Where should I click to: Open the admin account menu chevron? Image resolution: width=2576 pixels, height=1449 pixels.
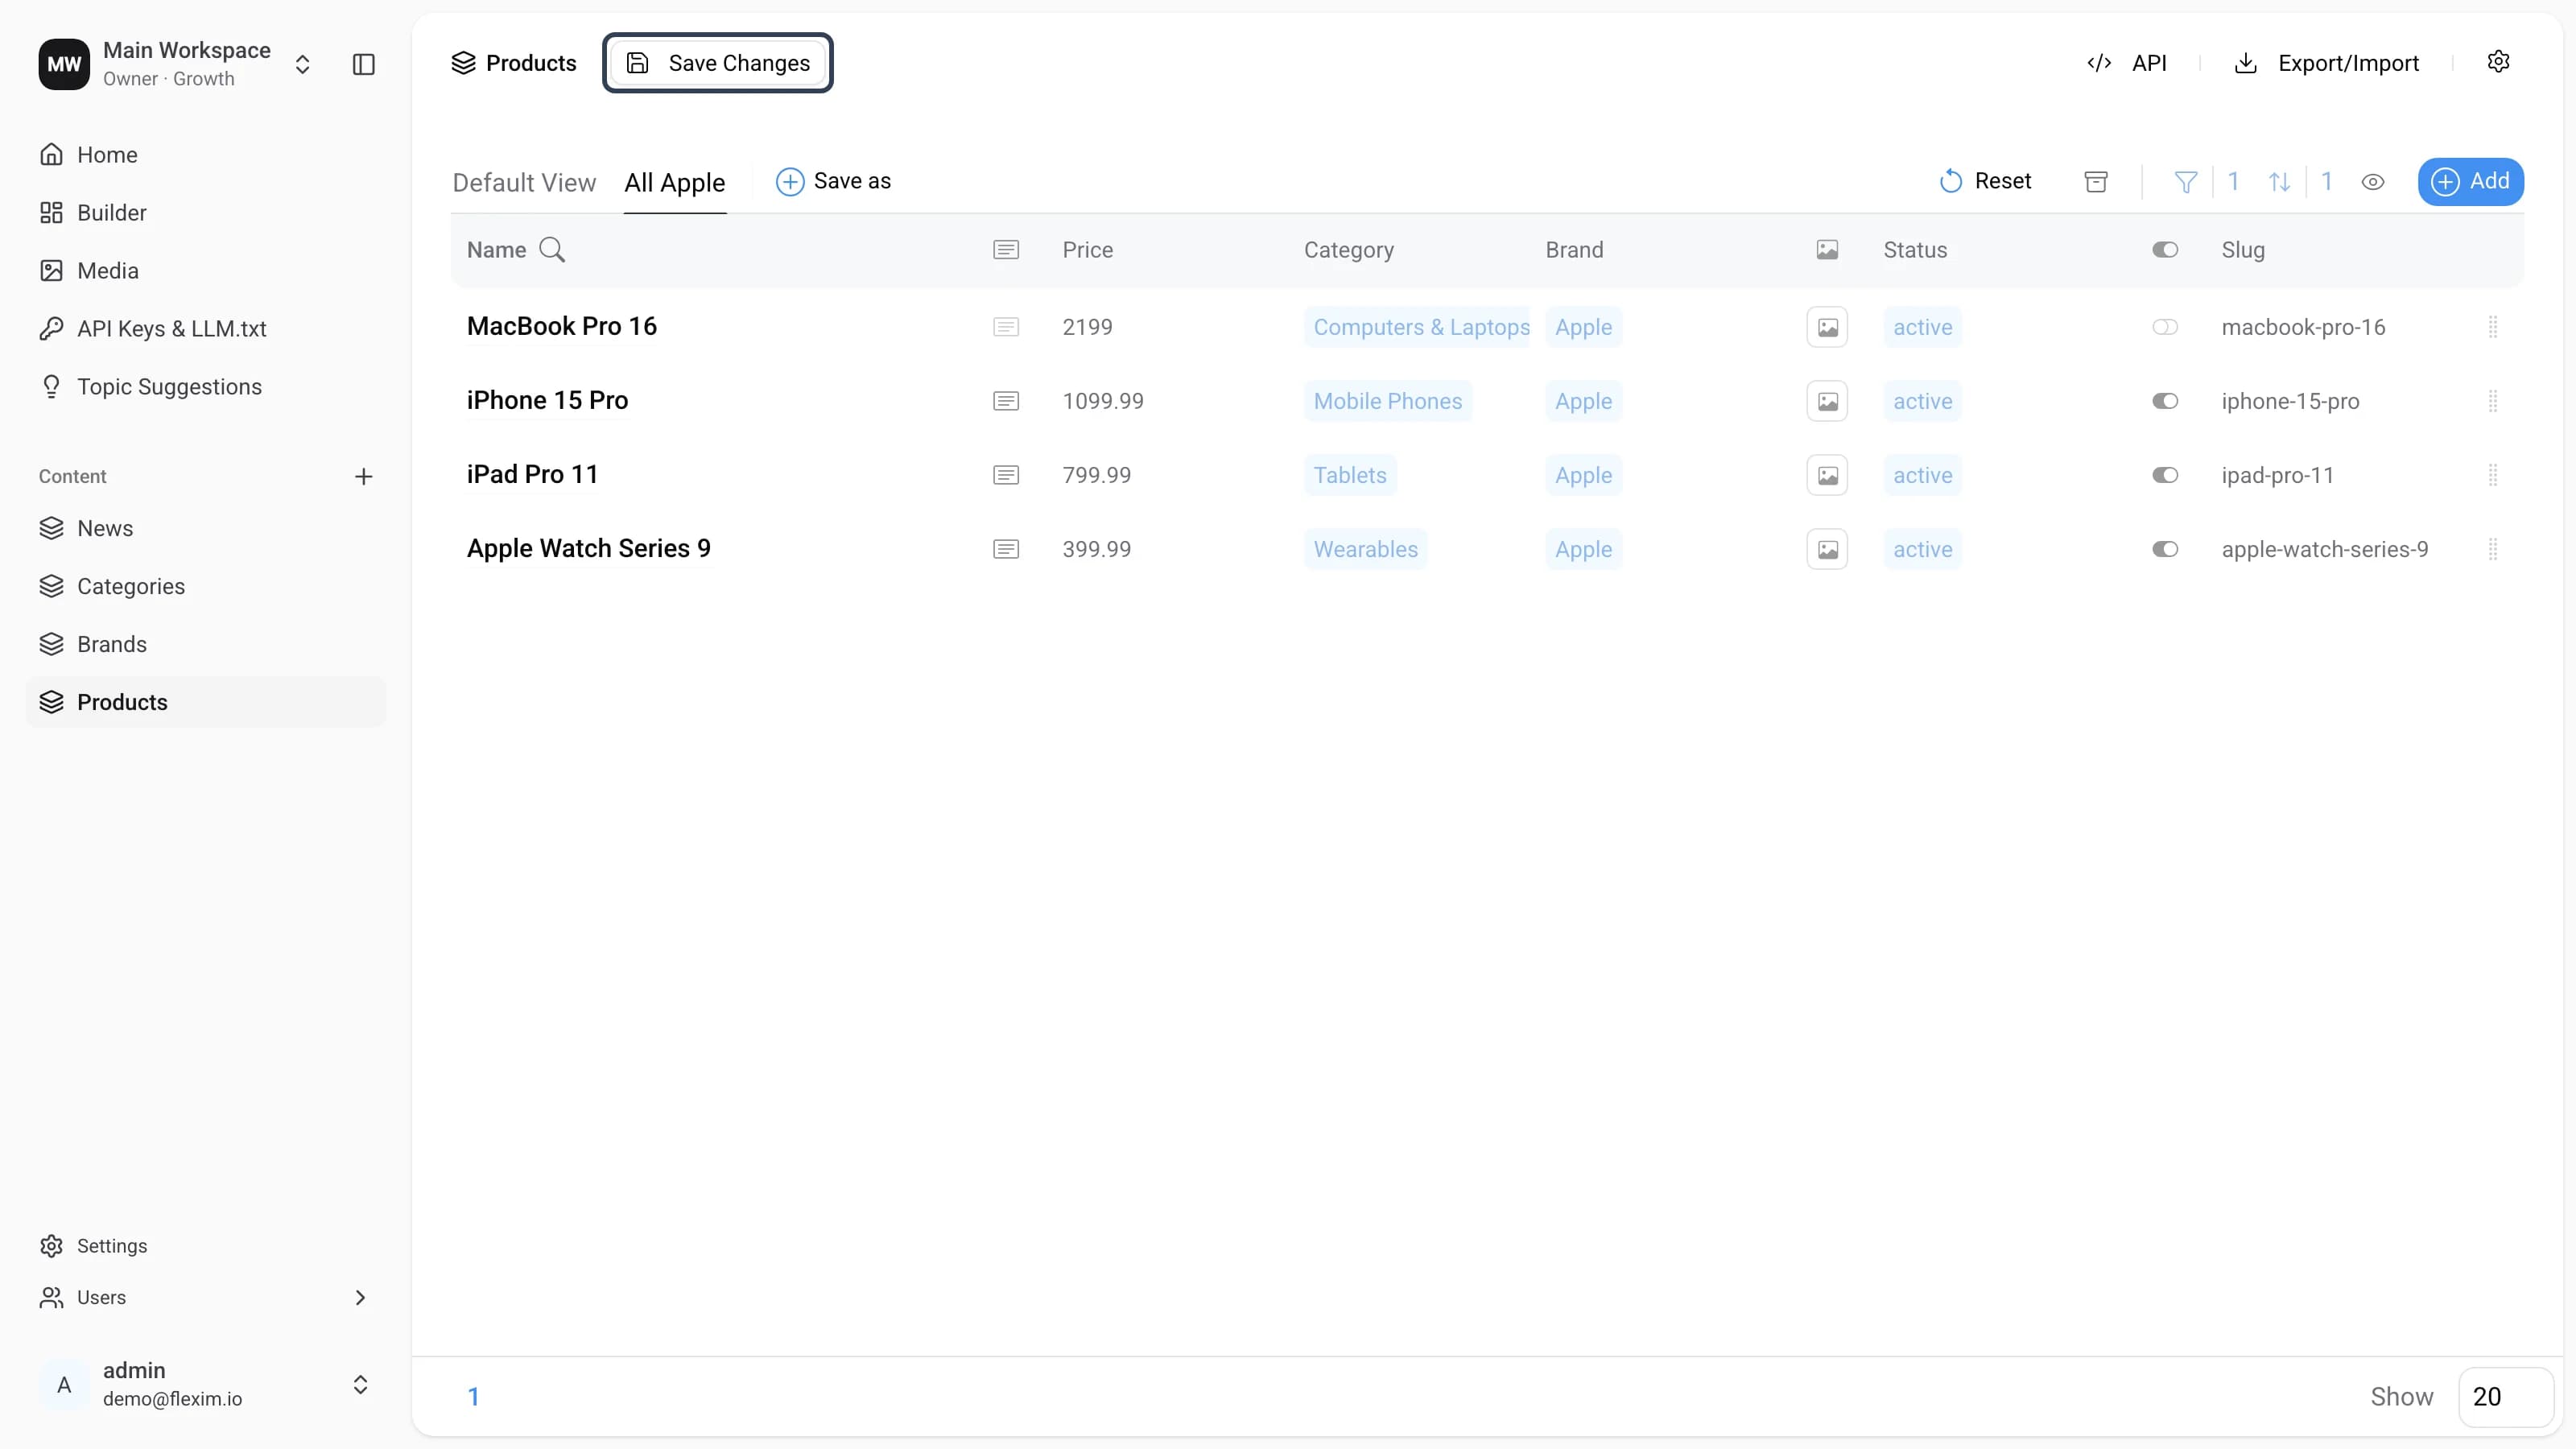(x=360, y=1384)
